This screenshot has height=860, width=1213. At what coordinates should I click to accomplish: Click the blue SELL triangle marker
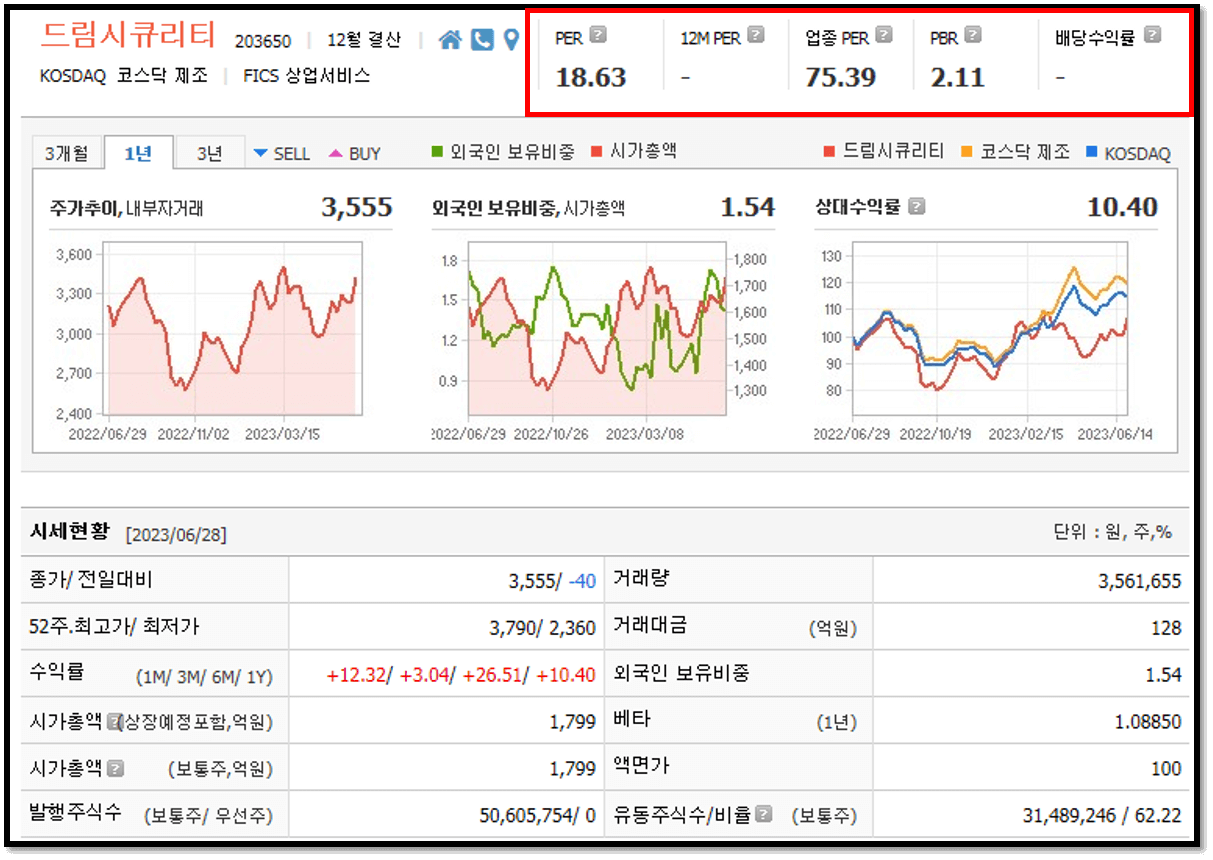[261, 153]
